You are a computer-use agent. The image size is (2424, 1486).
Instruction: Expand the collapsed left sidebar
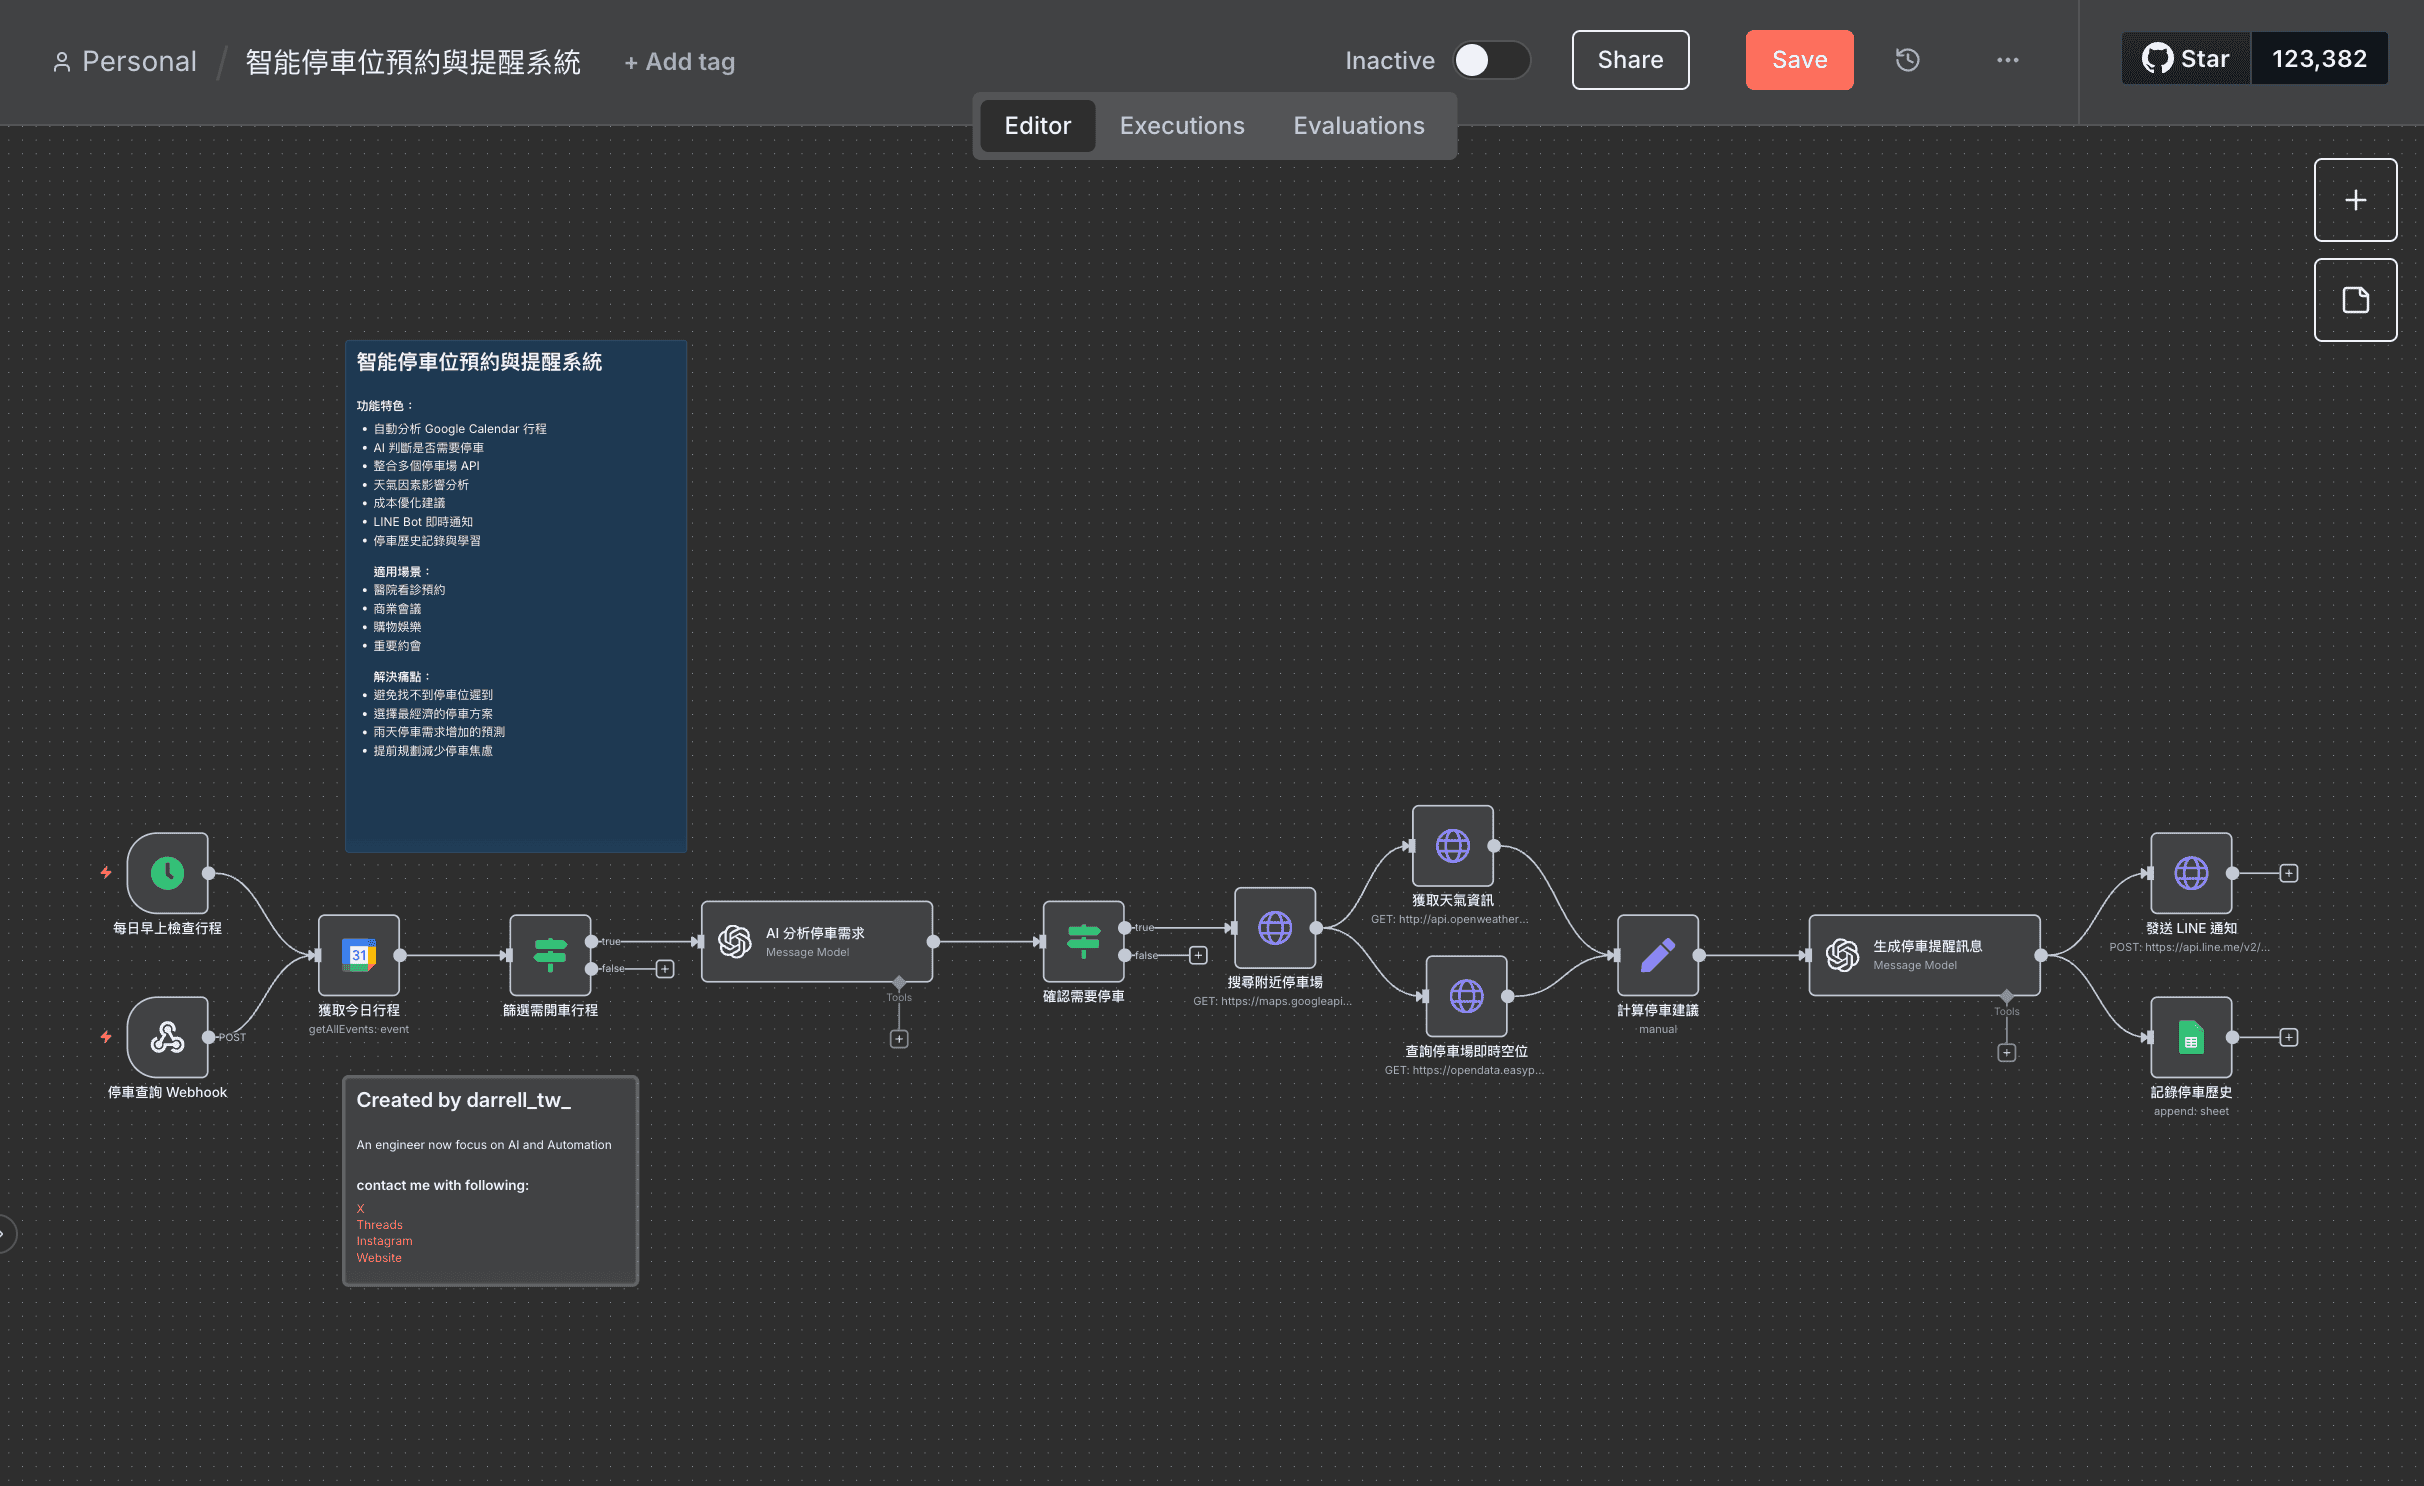[x=5, y=1234]
